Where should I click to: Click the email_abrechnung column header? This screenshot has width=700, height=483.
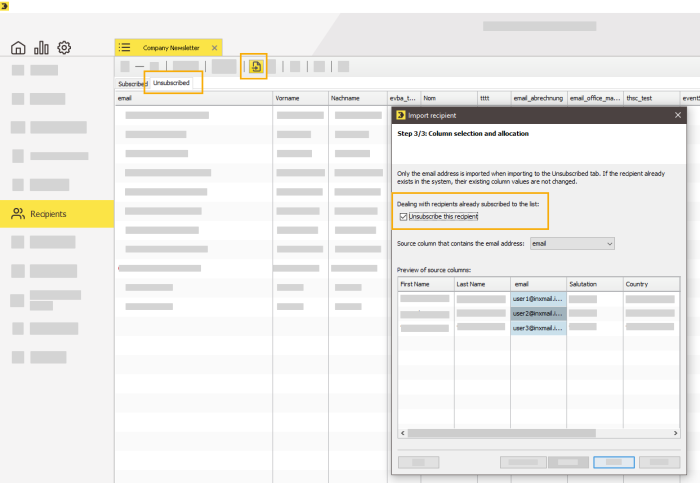point(539,98)
